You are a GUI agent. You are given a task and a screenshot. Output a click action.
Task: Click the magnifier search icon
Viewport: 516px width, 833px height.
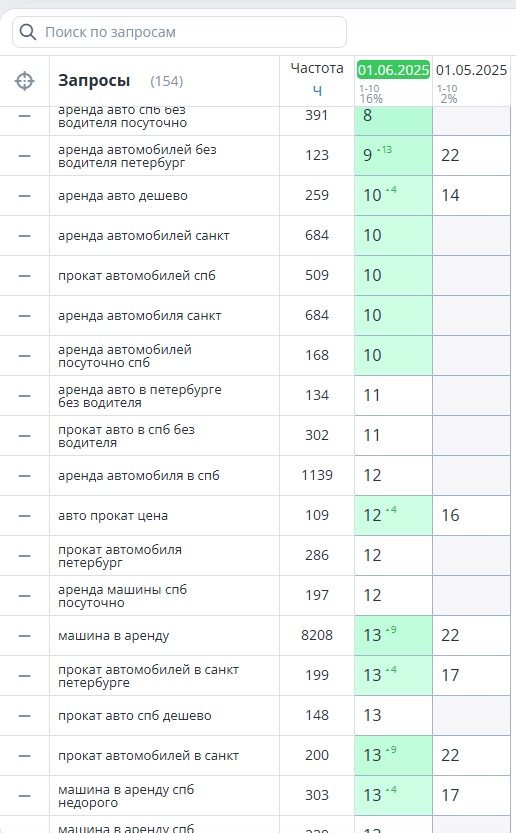click(28, 32)
